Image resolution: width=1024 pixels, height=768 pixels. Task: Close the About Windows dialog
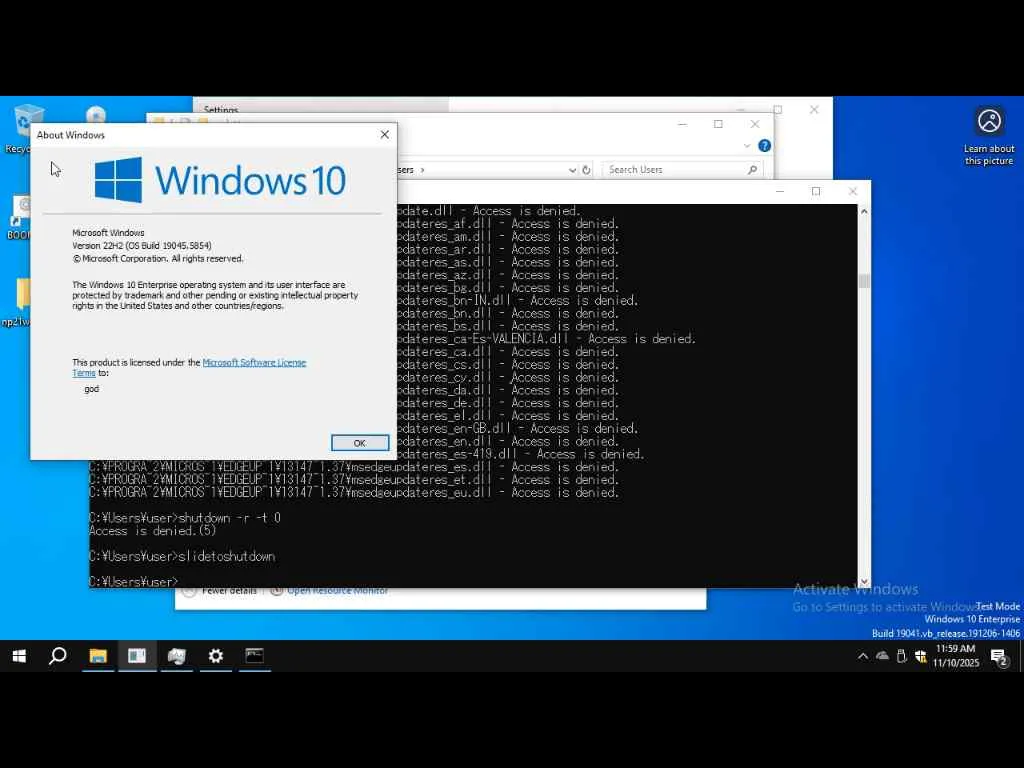(385, 135)
